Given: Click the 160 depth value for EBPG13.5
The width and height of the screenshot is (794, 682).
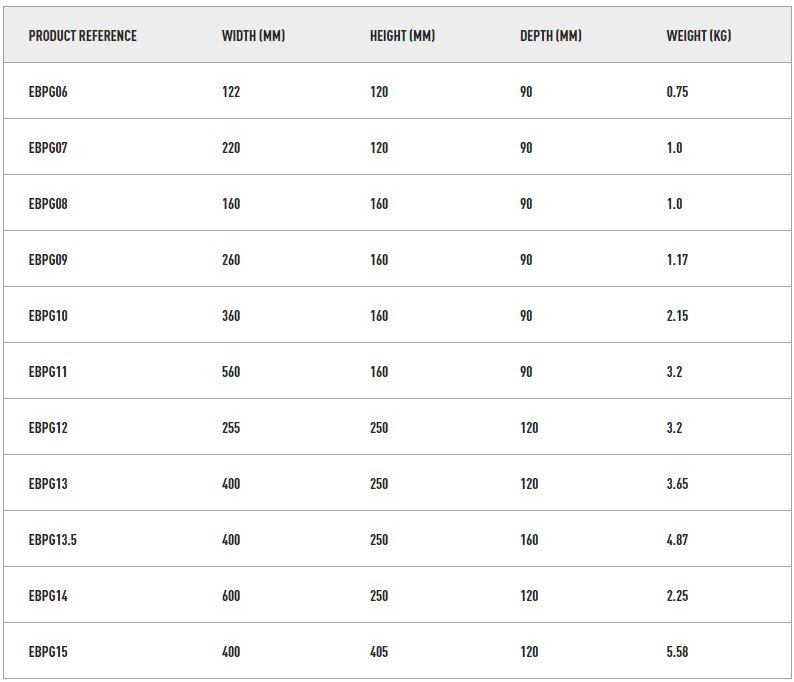Looking at the screenshot, I should click(529, 540).
